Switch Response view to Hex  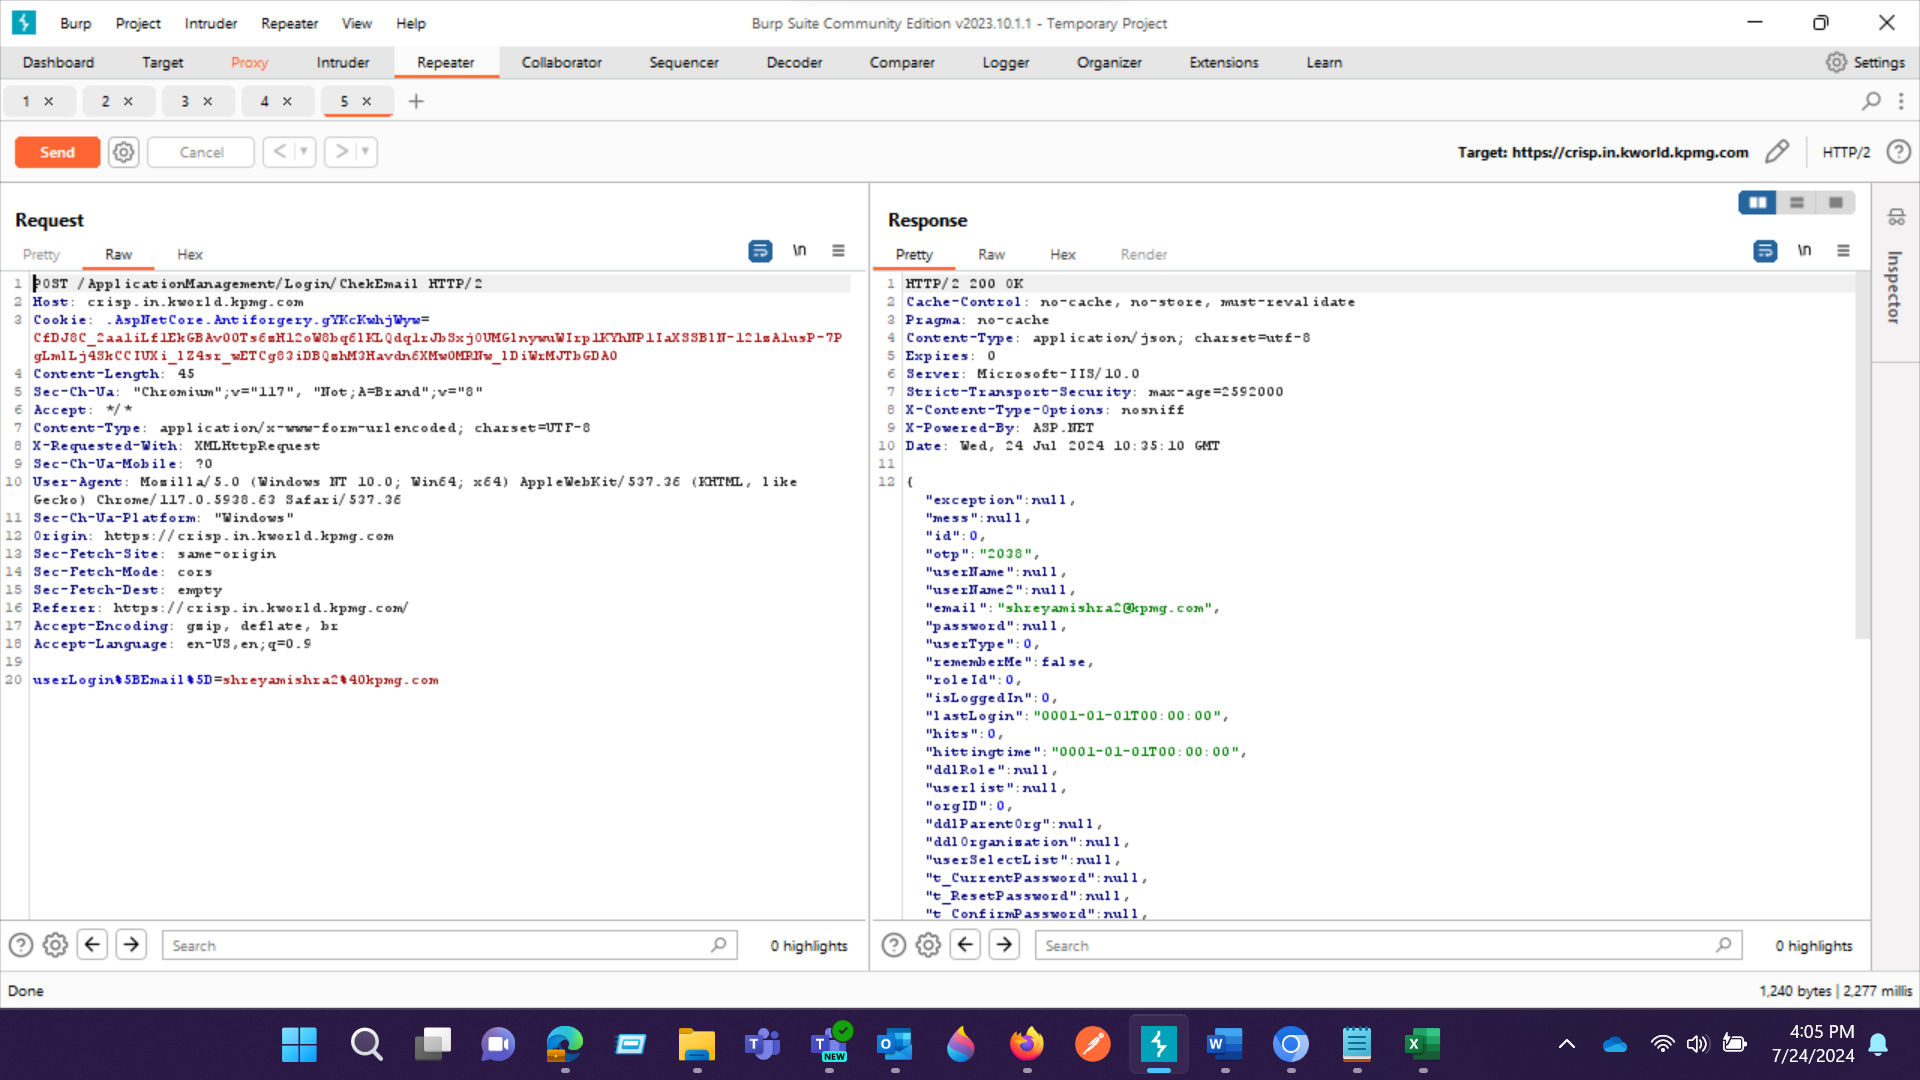tap(1063, 254)
